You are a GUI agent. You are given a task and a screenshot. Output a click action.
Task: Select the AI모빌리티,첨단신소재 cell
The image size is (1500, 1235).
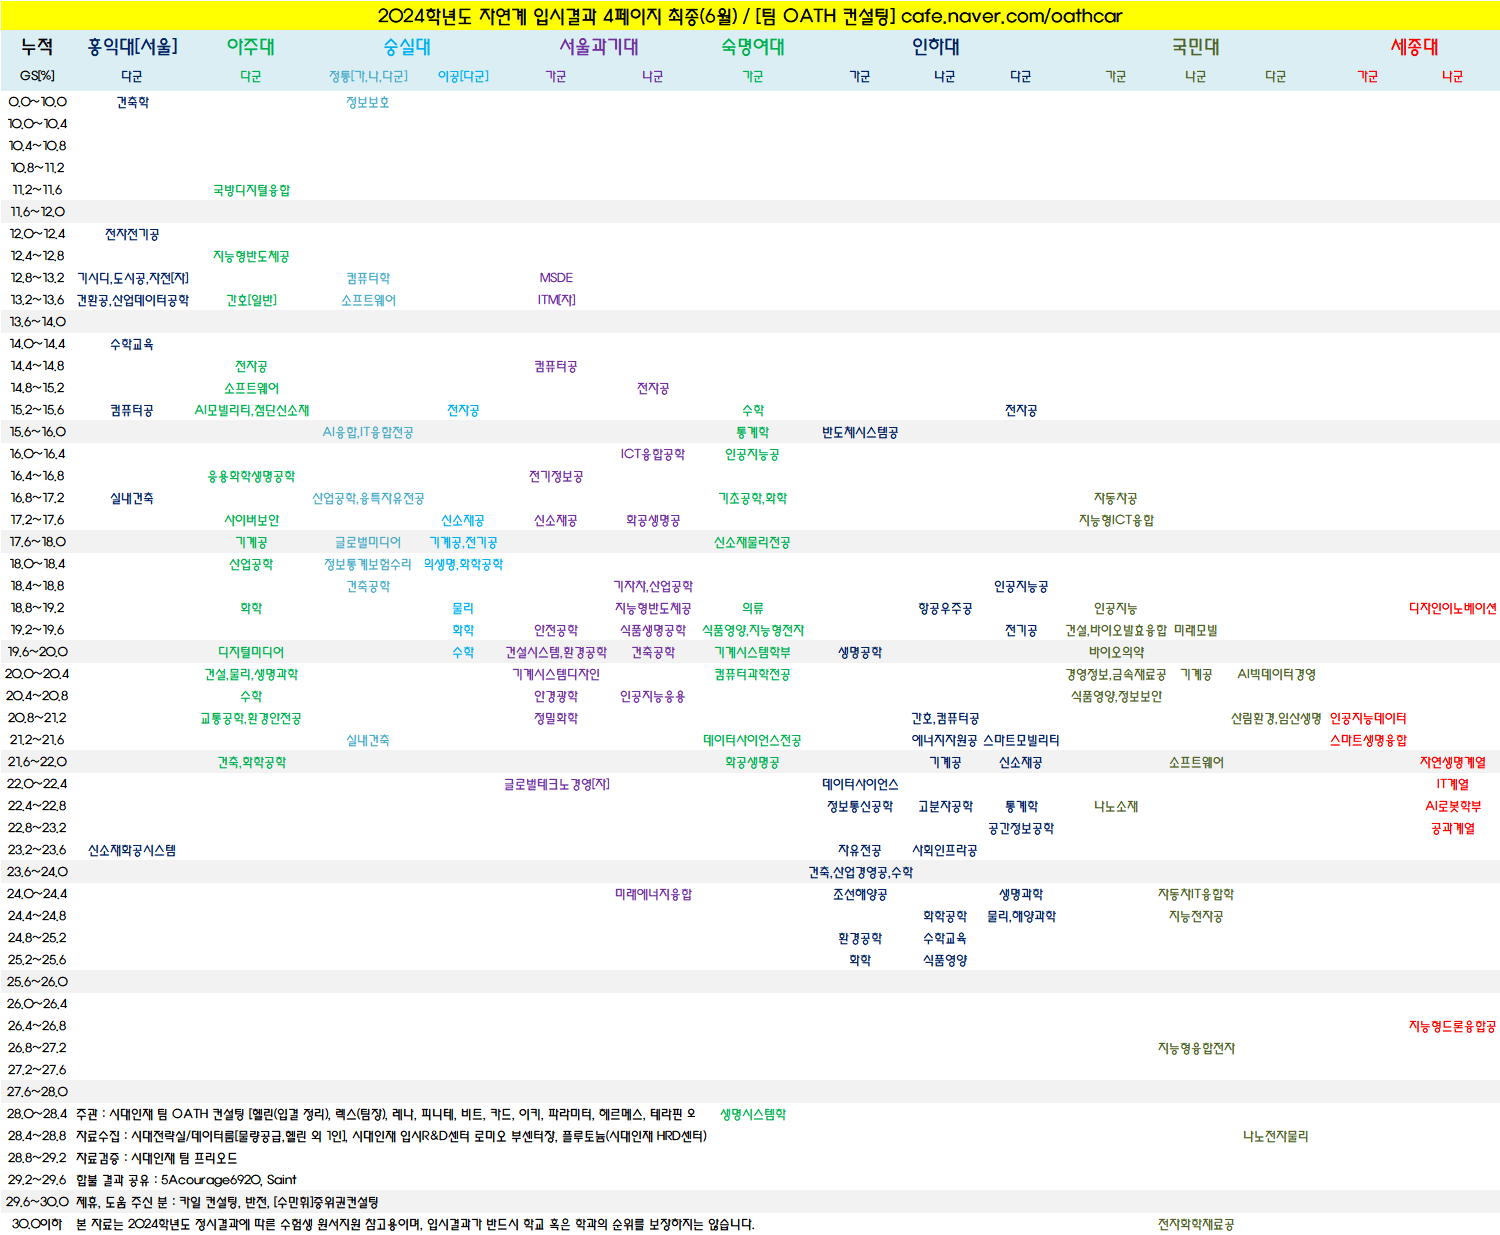(x=251, y=410)
